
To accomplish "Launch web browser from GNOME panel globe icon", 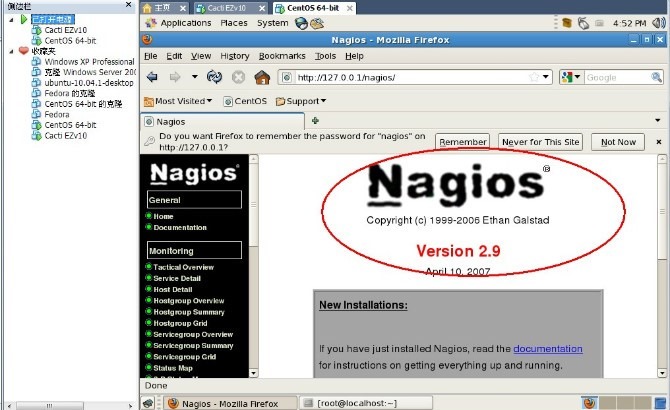I will (301, 23).
